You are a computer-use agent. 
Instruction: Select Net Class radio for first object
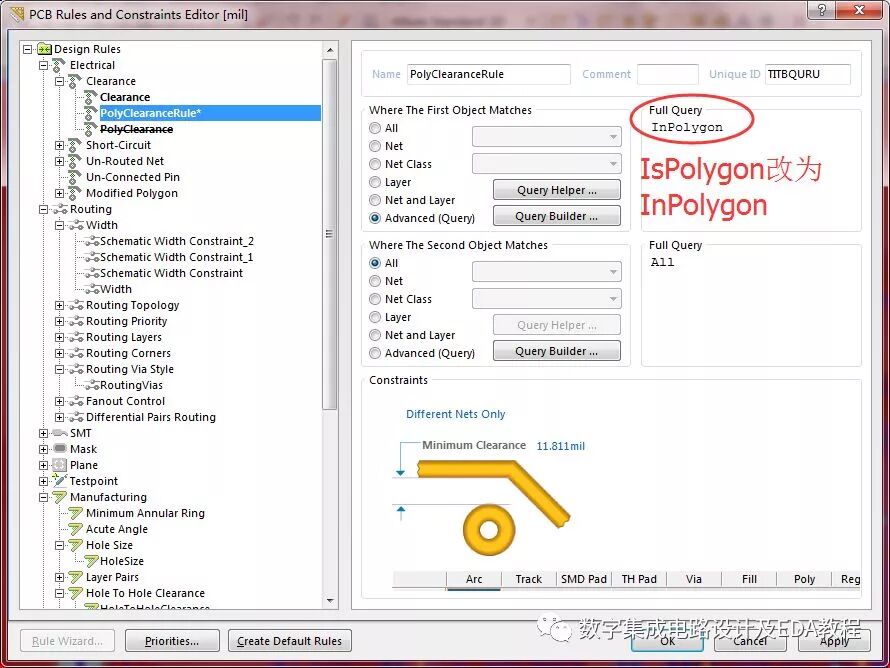click(x=375, y=164)
